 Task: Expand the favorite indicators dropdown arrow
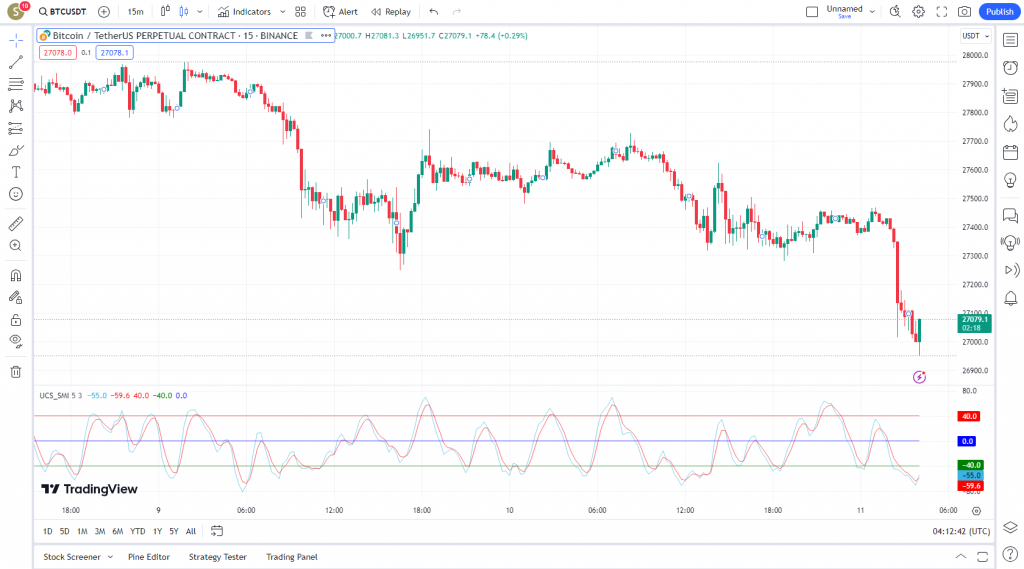pos(282,12)
